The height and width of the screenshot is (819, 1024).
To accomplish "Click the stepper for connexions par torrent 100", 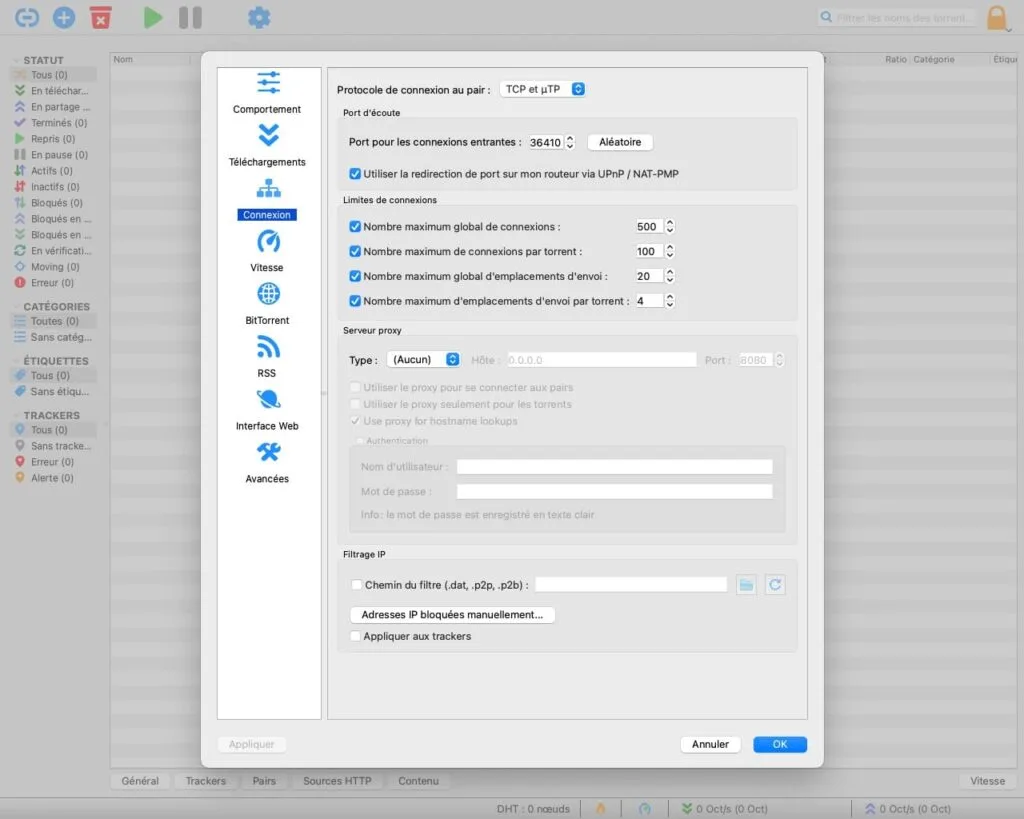I will click(x=669, y=251).
